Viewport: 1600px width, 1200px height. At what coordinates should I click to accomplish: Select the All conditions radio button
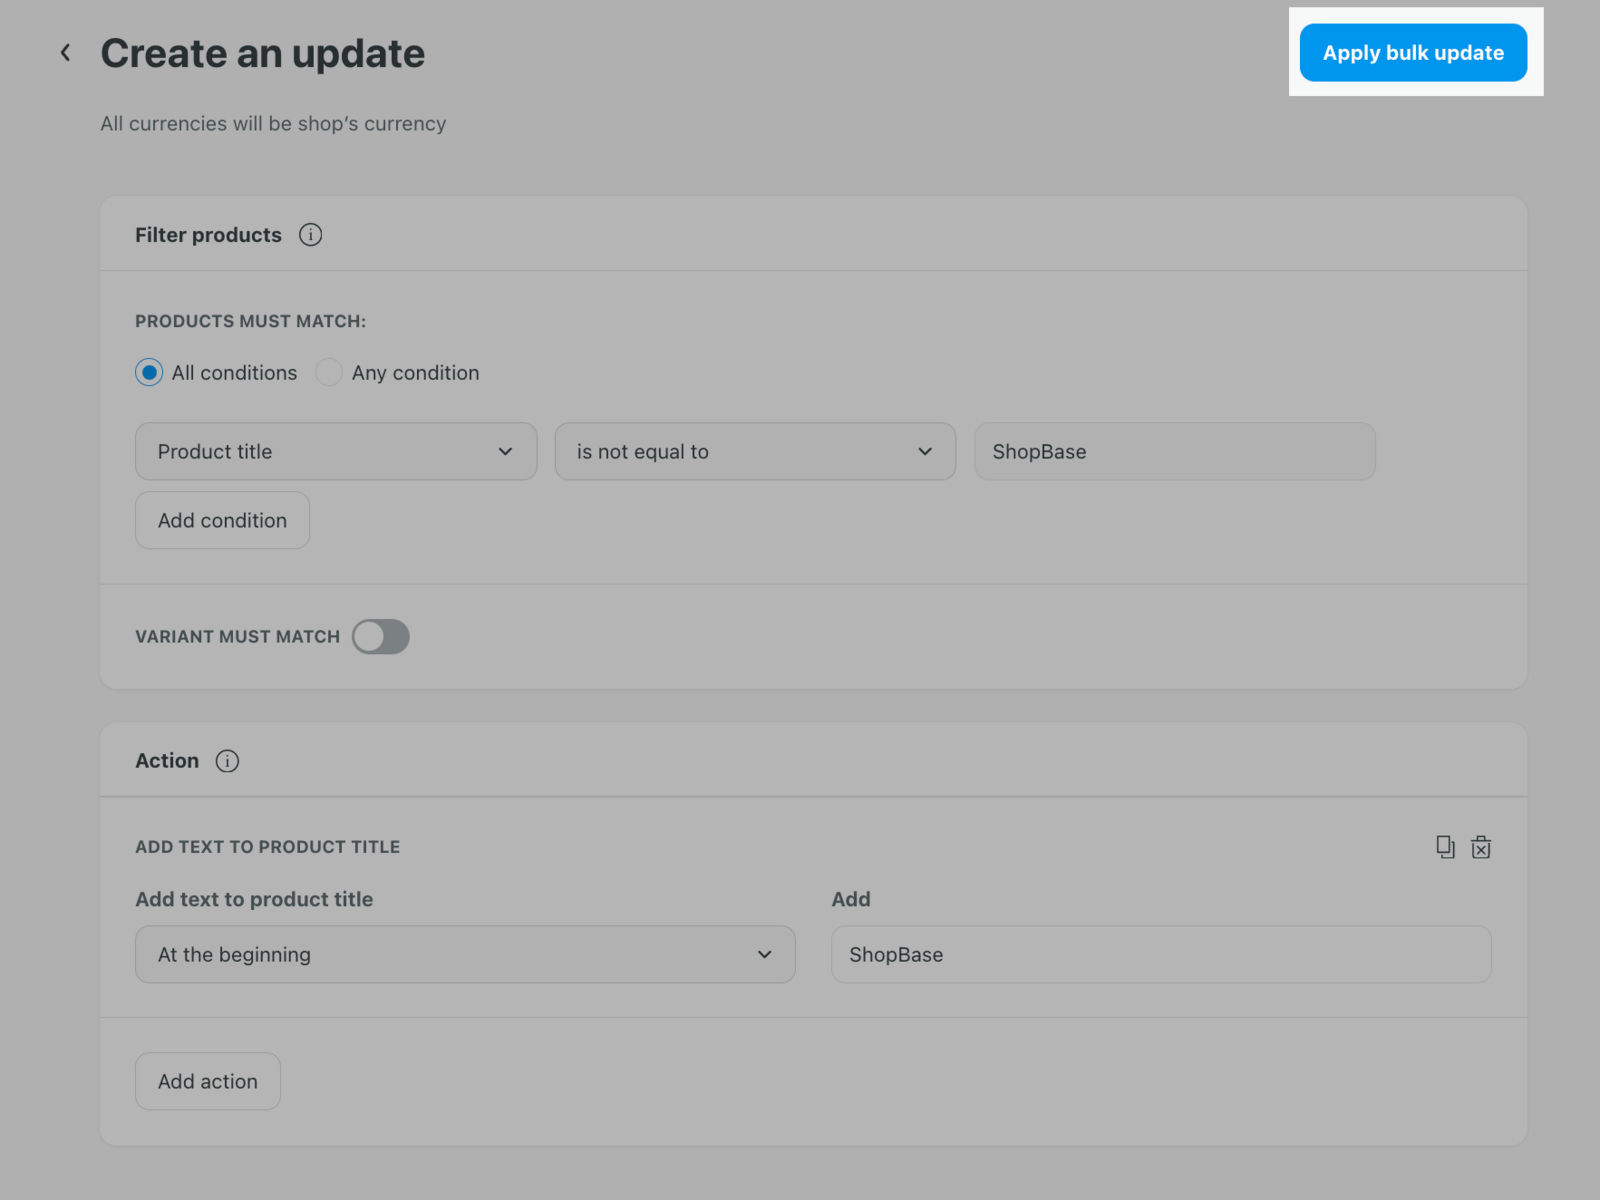click(x=149, y=373)
